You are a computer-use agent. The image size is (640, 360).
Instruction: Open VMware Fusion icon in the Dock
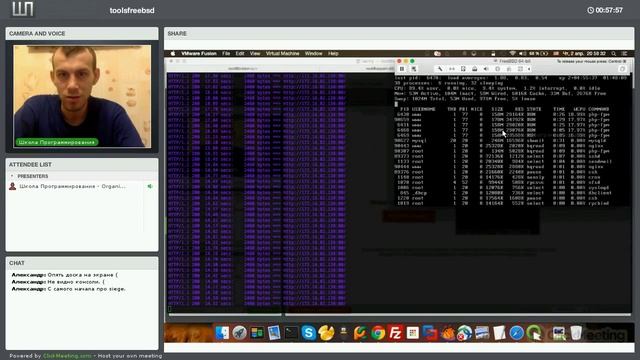430,333
